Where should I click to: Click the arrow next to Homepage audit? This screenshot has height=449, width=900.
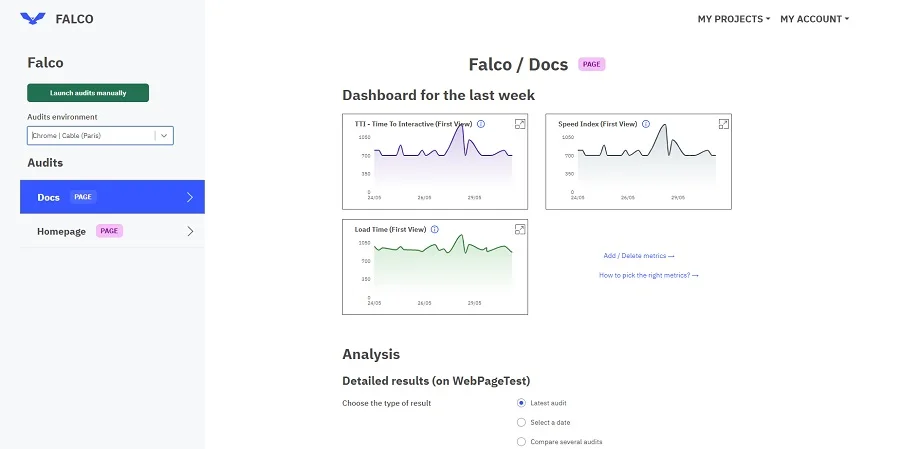(190, 231)
